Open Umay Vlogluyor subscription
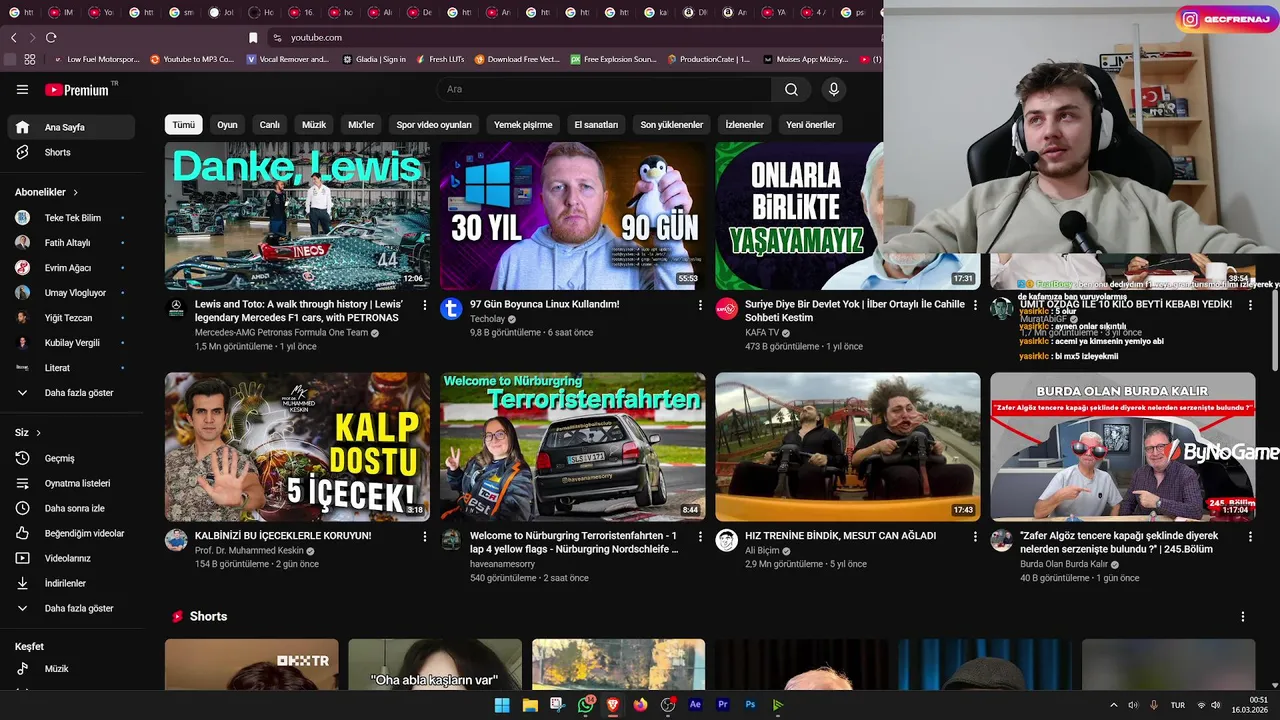 tap(71, 292)
